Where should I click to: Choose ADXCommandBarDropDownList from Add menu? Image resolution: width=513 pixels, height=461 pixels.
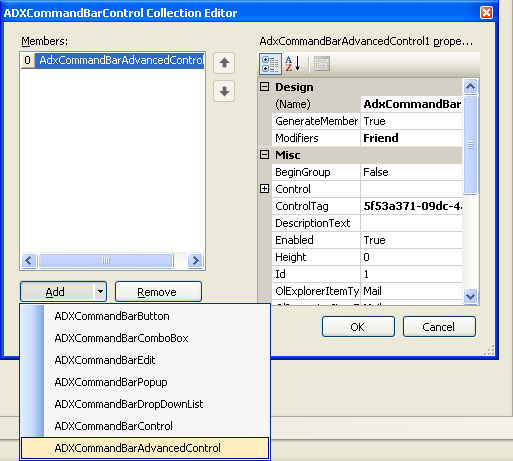145,404
